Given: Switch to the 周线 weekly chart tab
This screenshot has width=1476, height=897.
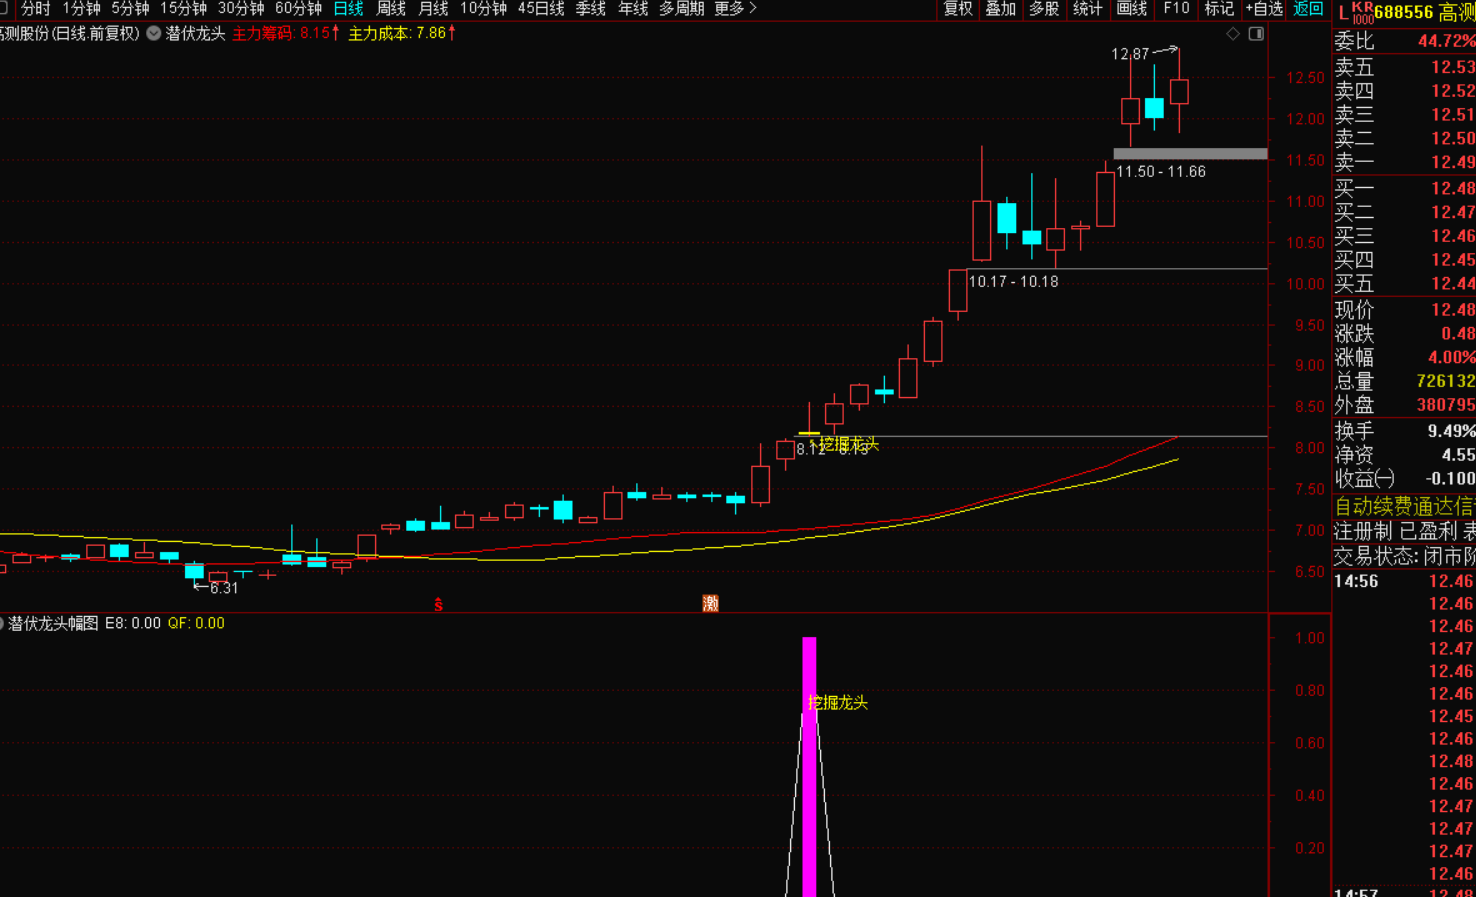Looking at the screenshot, I should click(x=391, y=9).
